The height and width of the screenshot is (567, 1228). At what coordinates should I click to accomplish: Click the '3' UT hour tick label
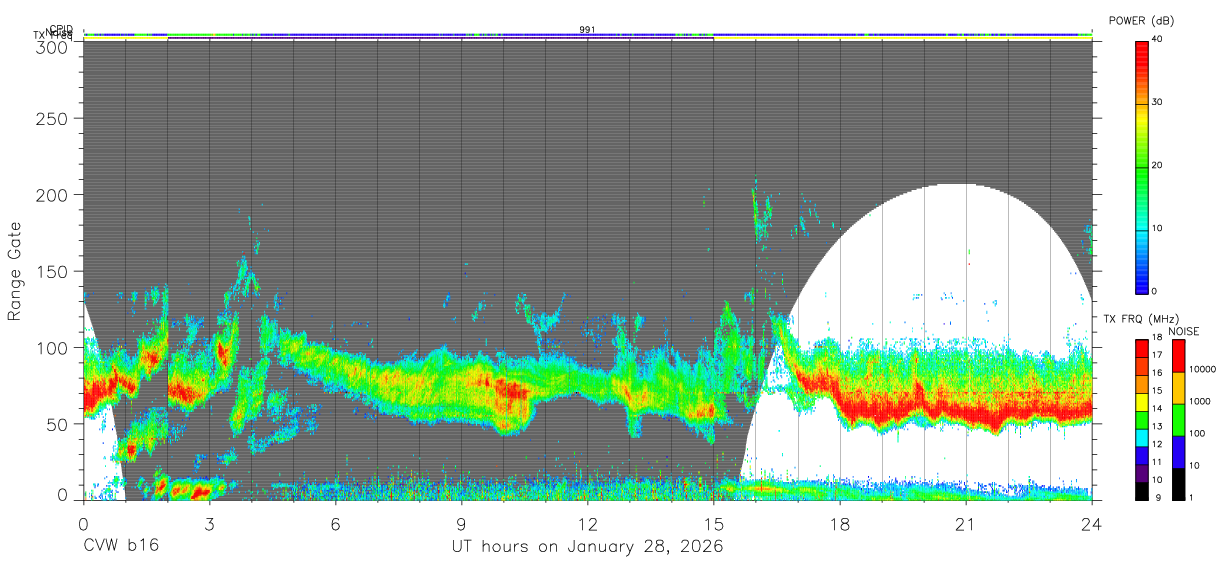click(209, 523)
